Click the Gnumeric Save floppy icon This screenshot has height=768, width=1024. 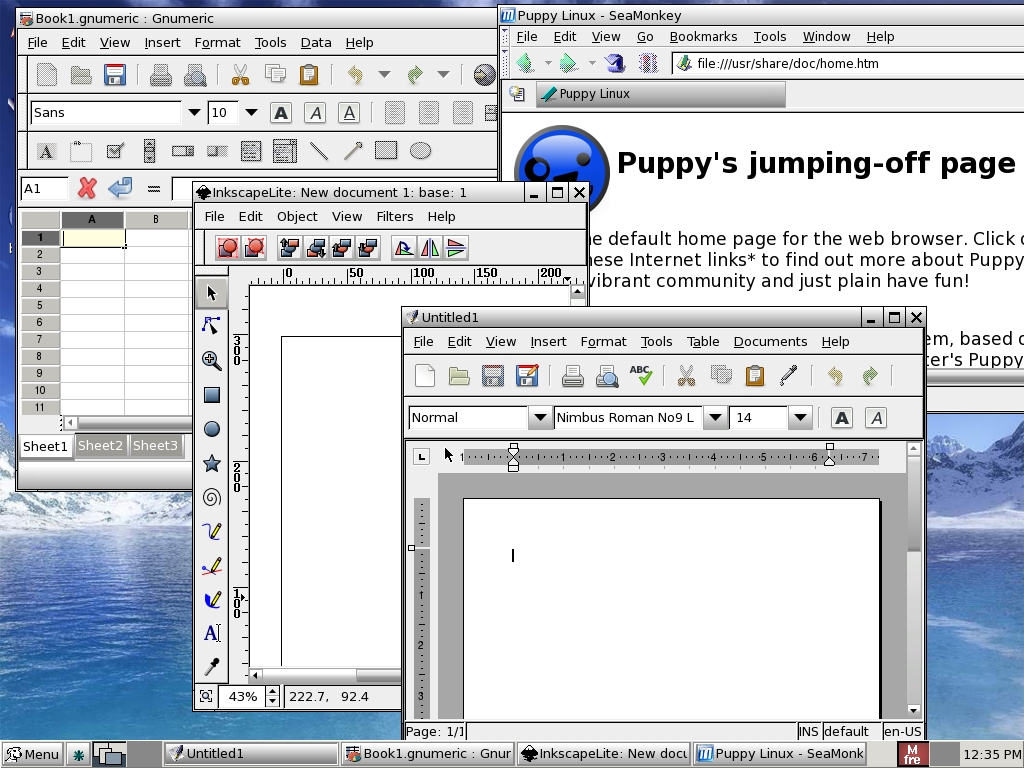[x=115, y=75]
